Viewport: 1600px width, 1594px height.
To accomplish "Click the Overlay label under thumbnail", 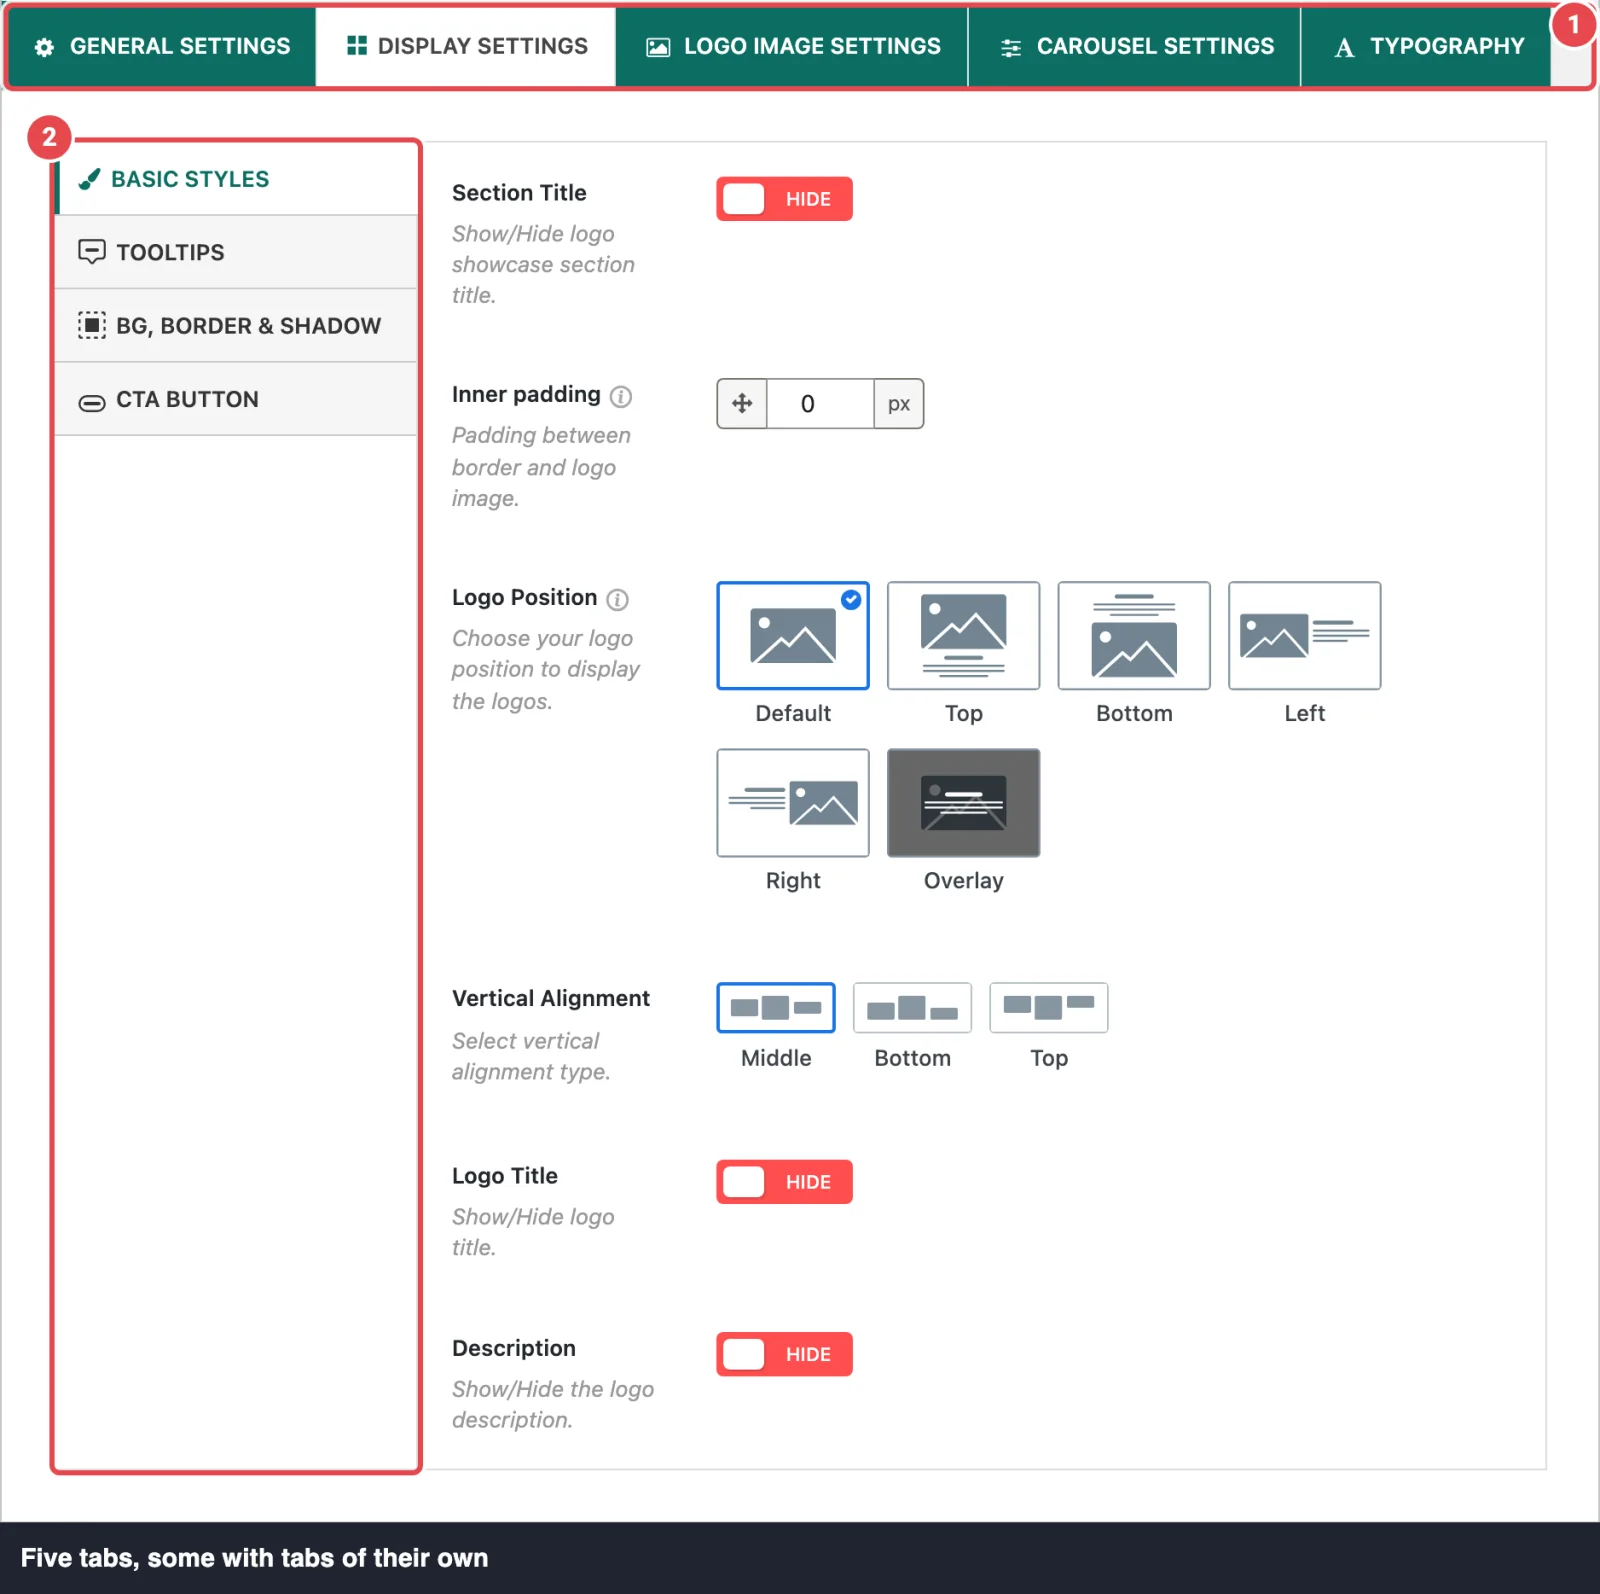I will [963, 881].
